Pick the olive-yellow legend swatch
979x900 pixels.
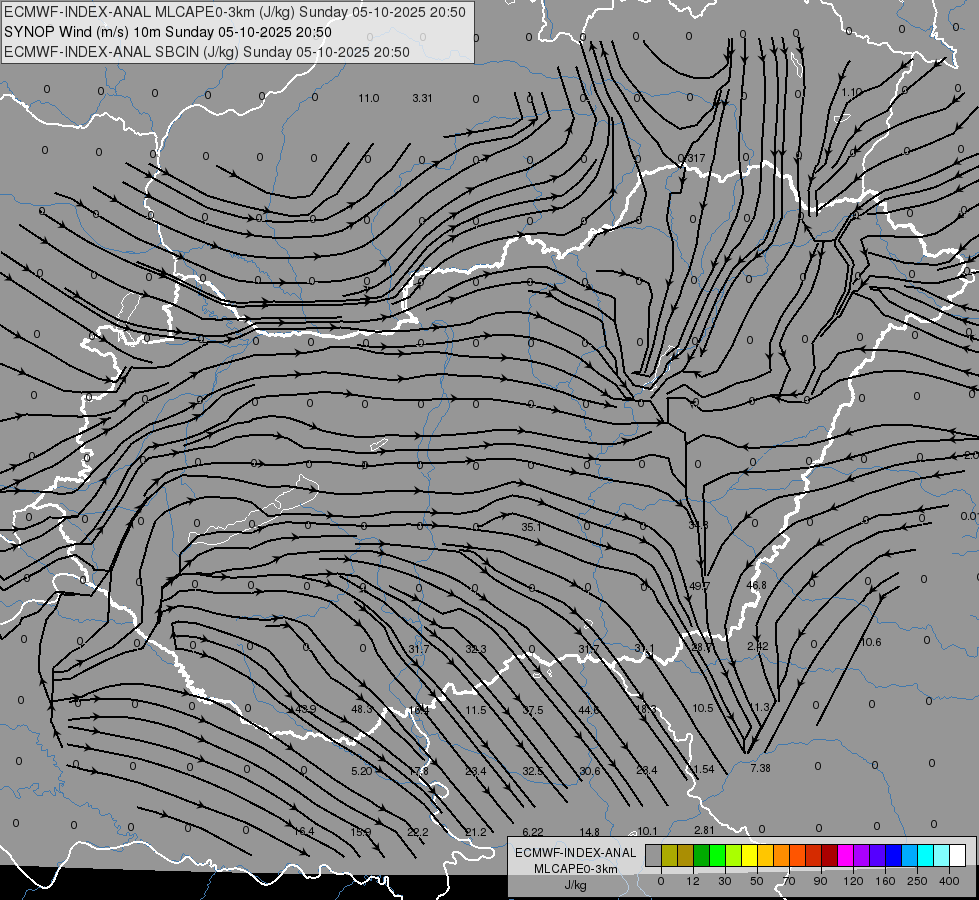tap(669, 855)
